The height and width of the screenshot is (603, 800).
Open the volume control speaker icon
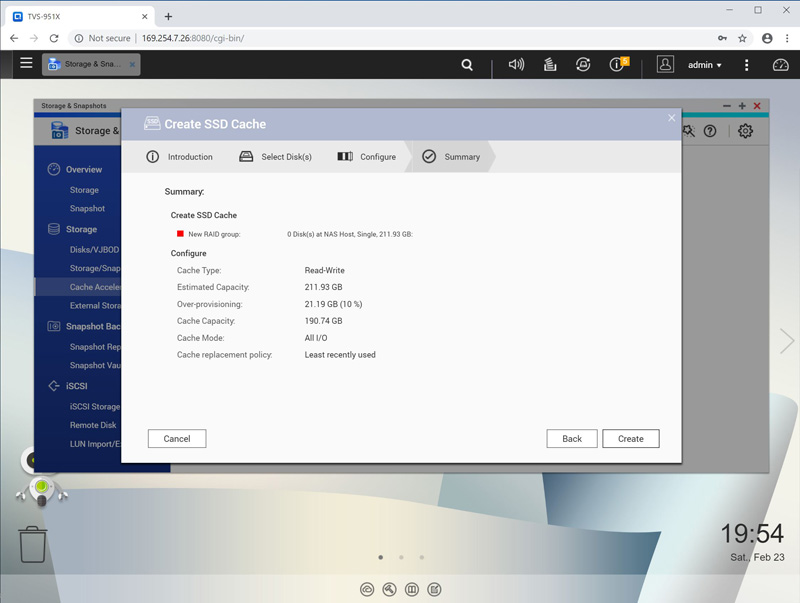[x=516, y=64]
